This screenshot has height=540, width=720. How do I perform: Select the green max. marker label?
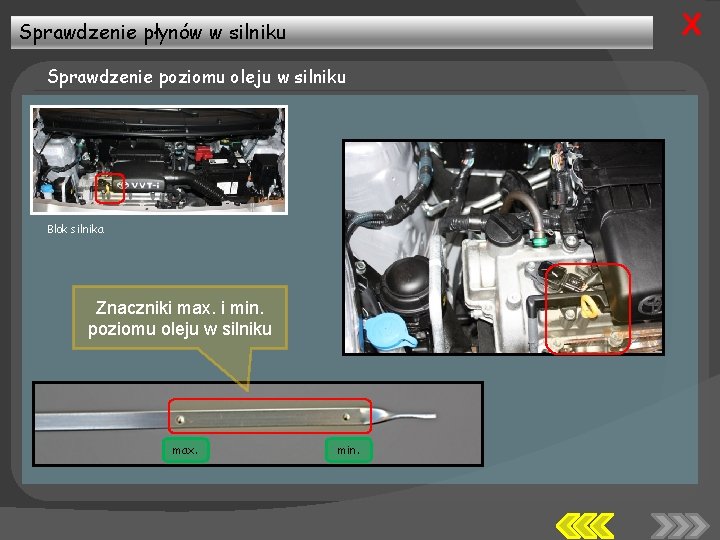pyautogui.click(x=186, y=450)
